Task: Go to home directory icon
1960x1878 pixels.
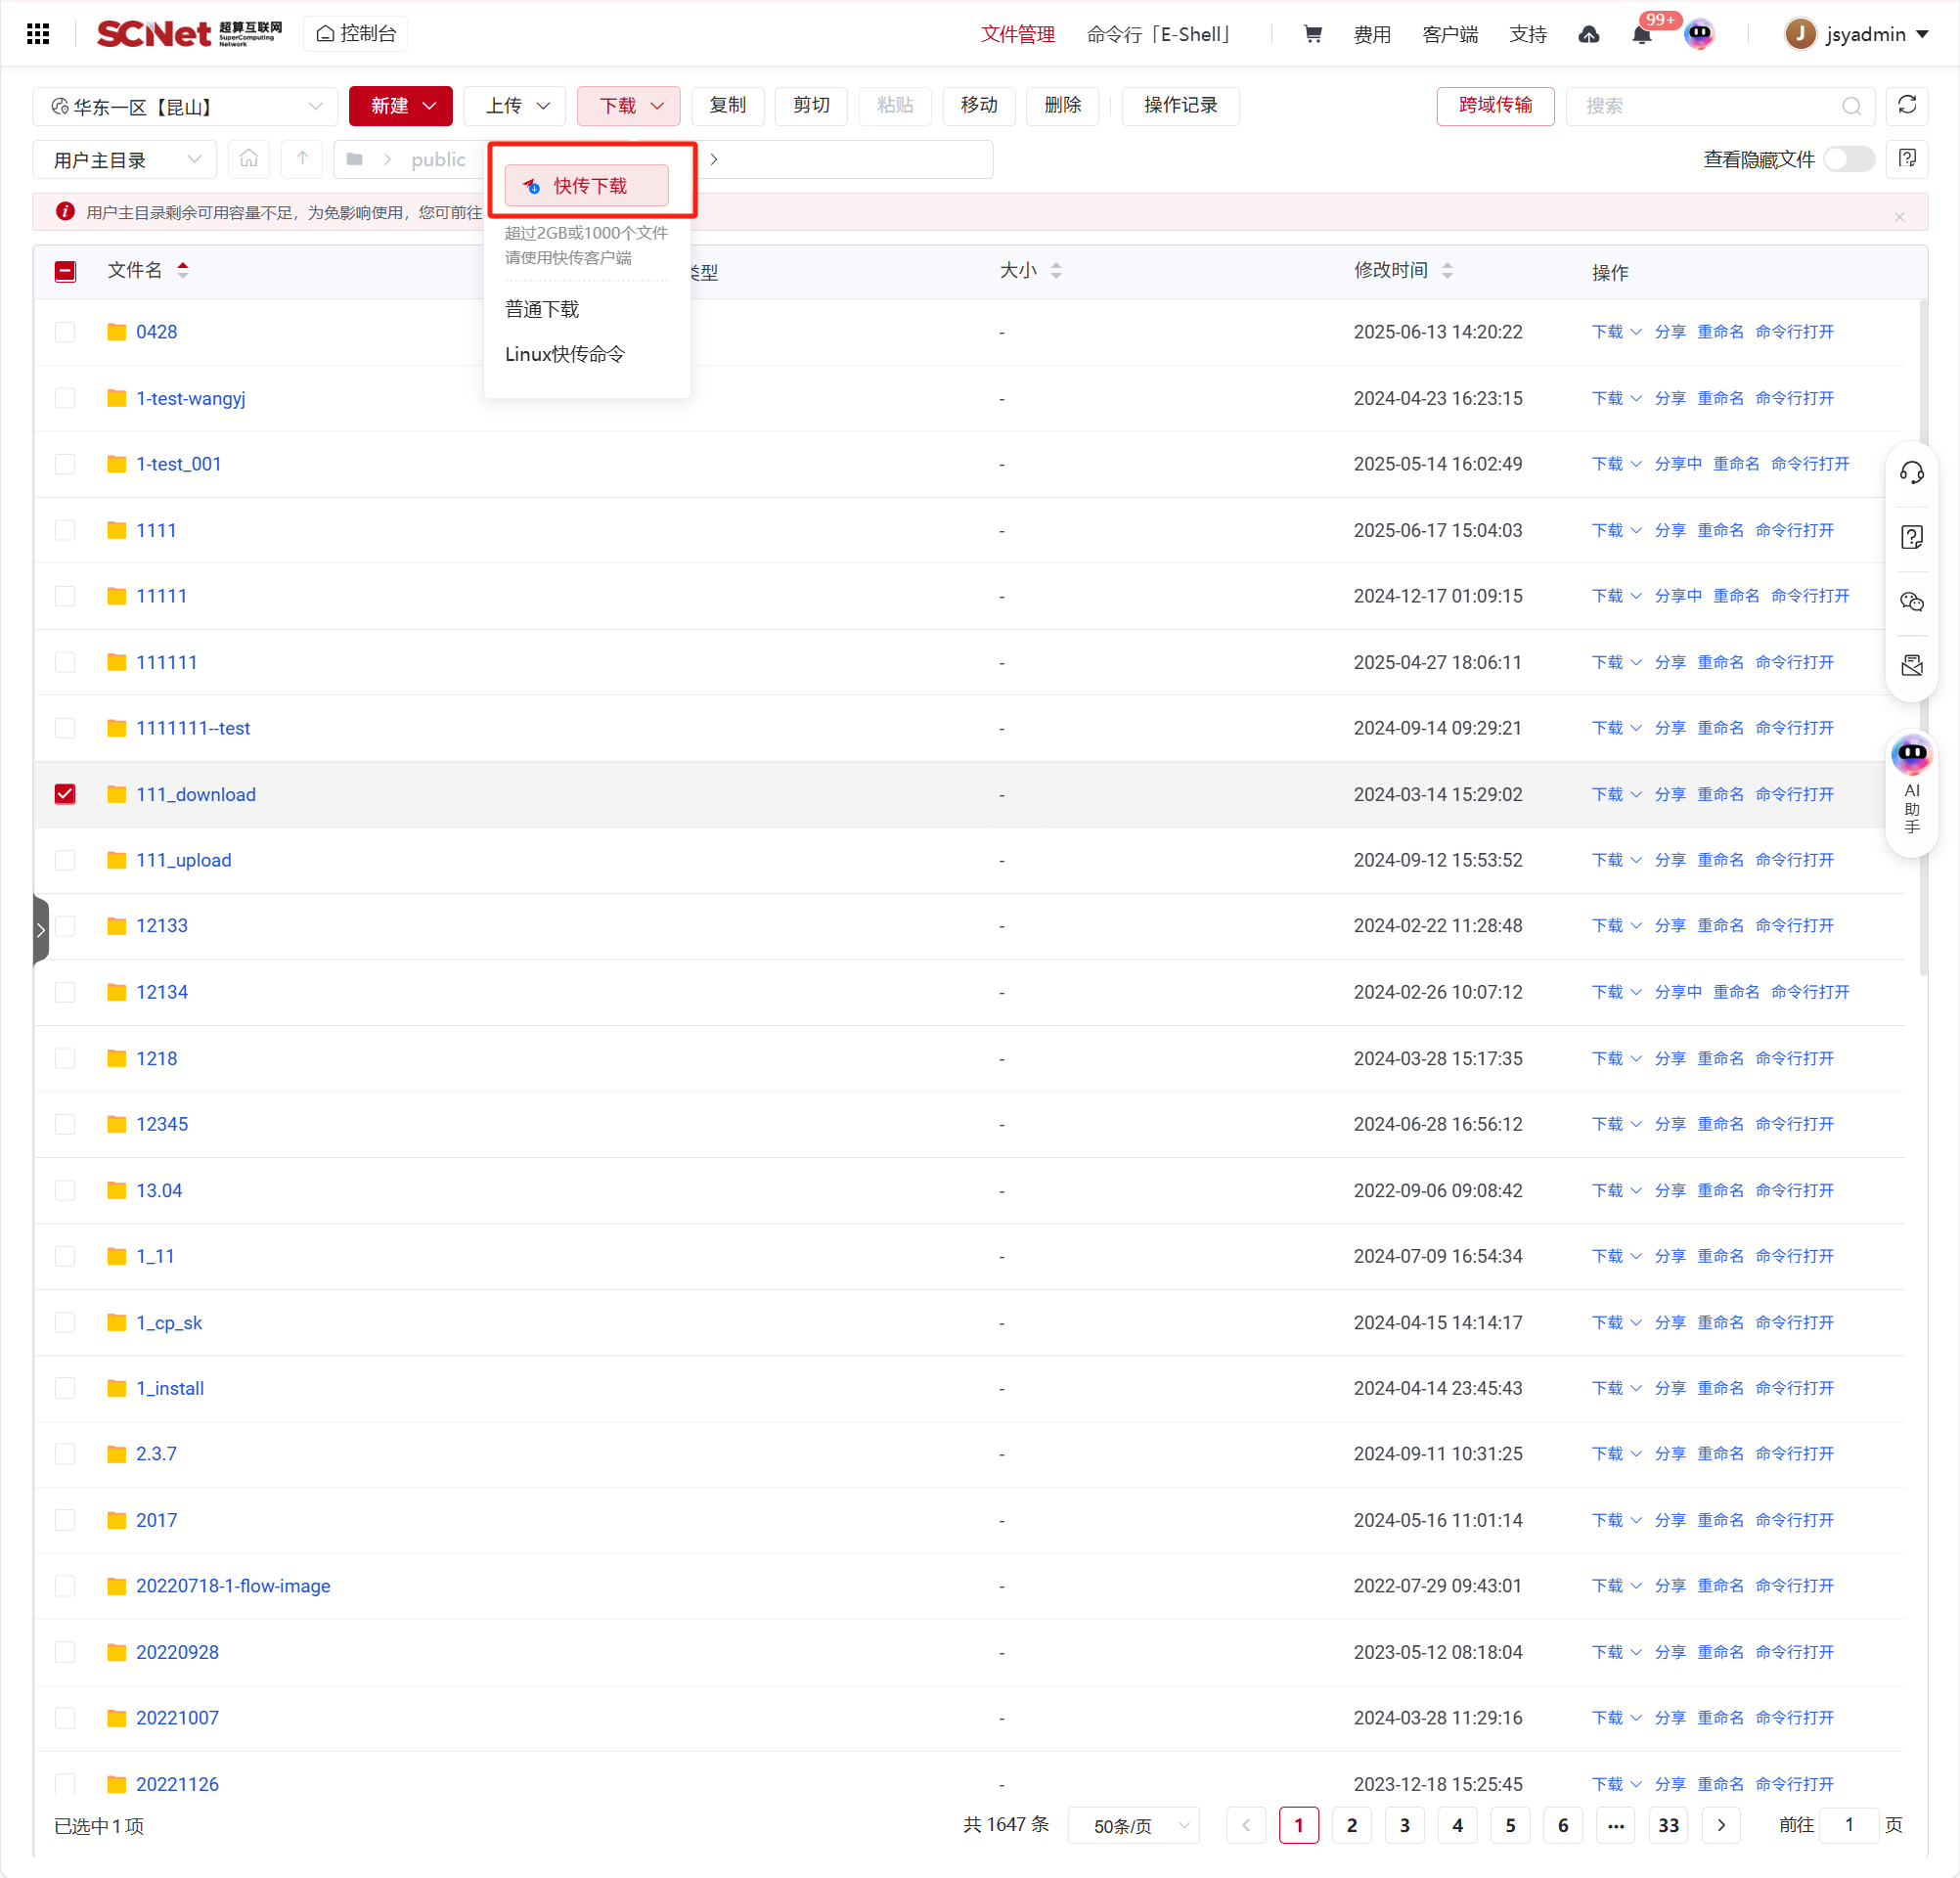Action: pyautogui.click(x=249, y=159)
